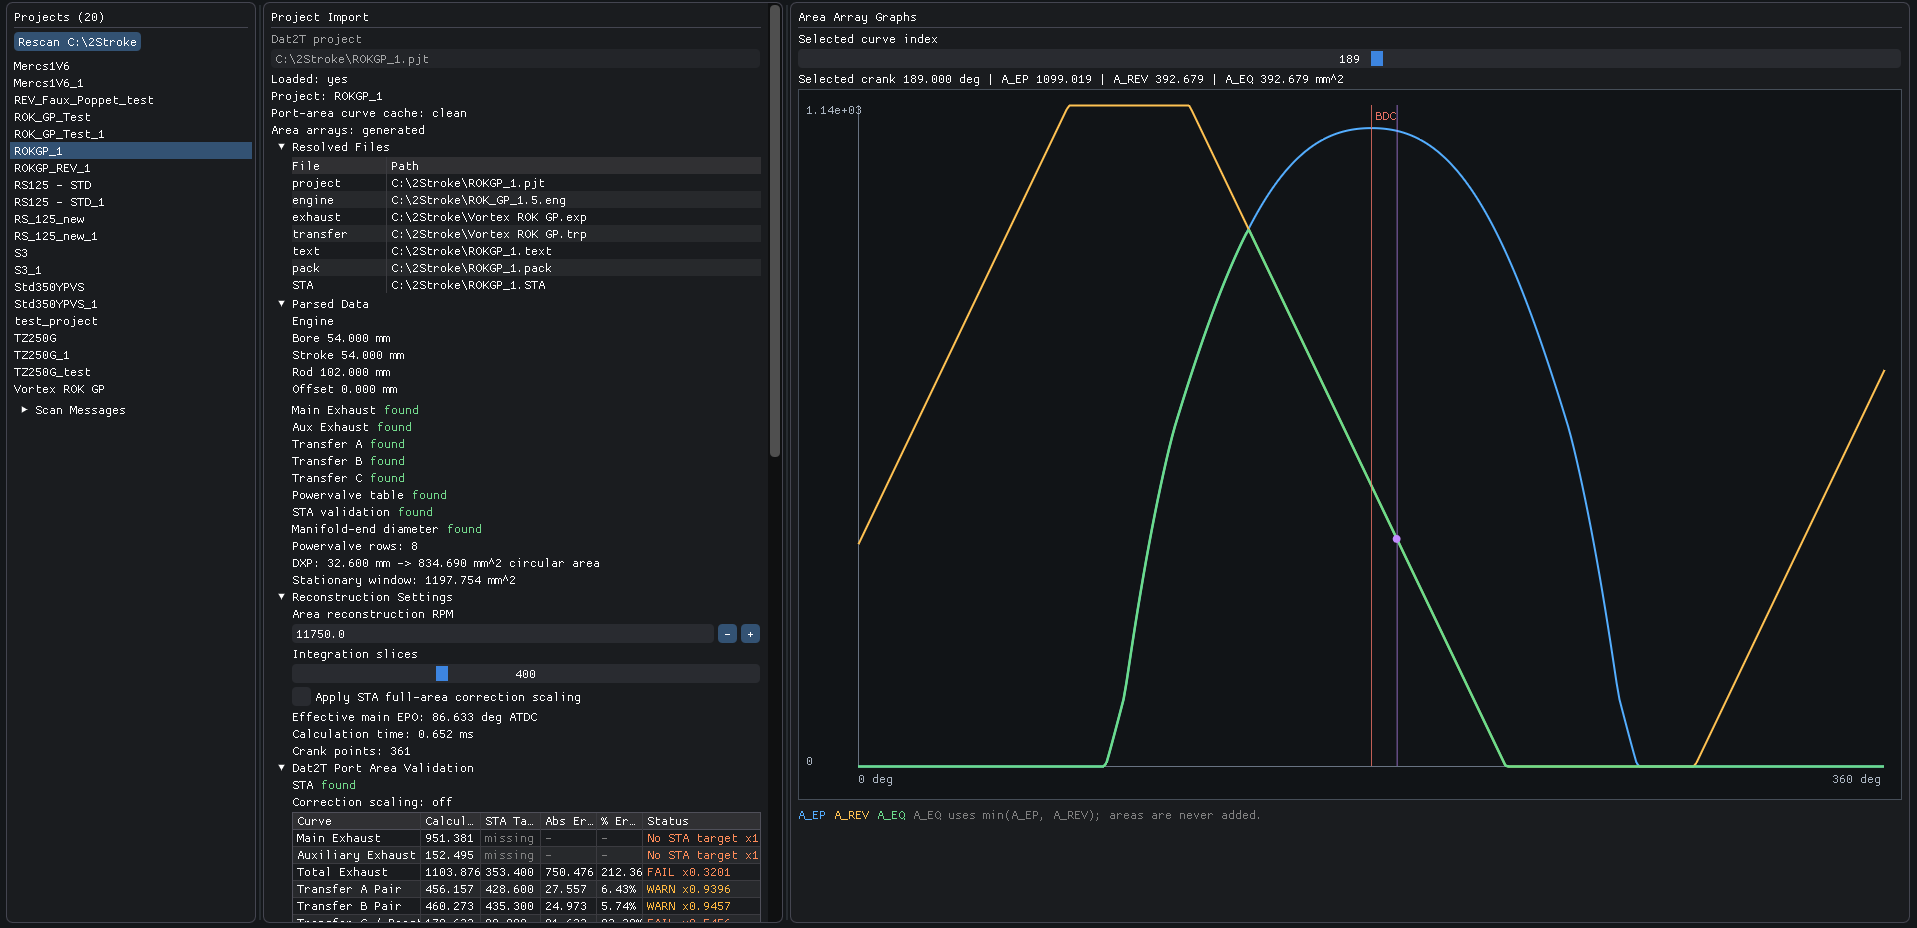
Task: Click the Integration slices slider handle
Action: point(442,674)
